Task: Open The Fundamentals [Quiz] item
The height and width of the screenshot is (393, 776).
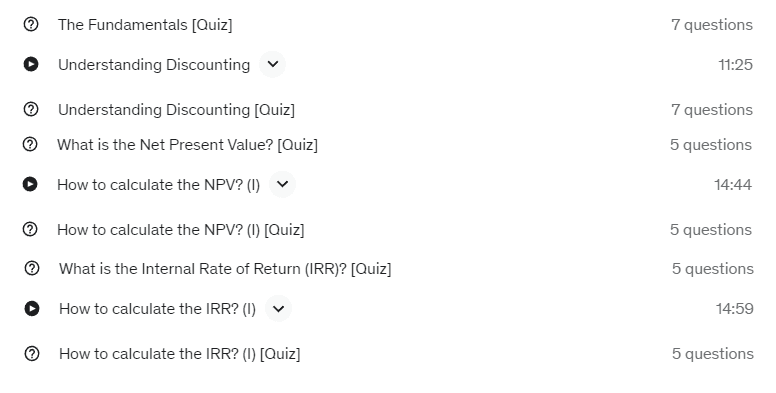Action: [x=145, y=25]
